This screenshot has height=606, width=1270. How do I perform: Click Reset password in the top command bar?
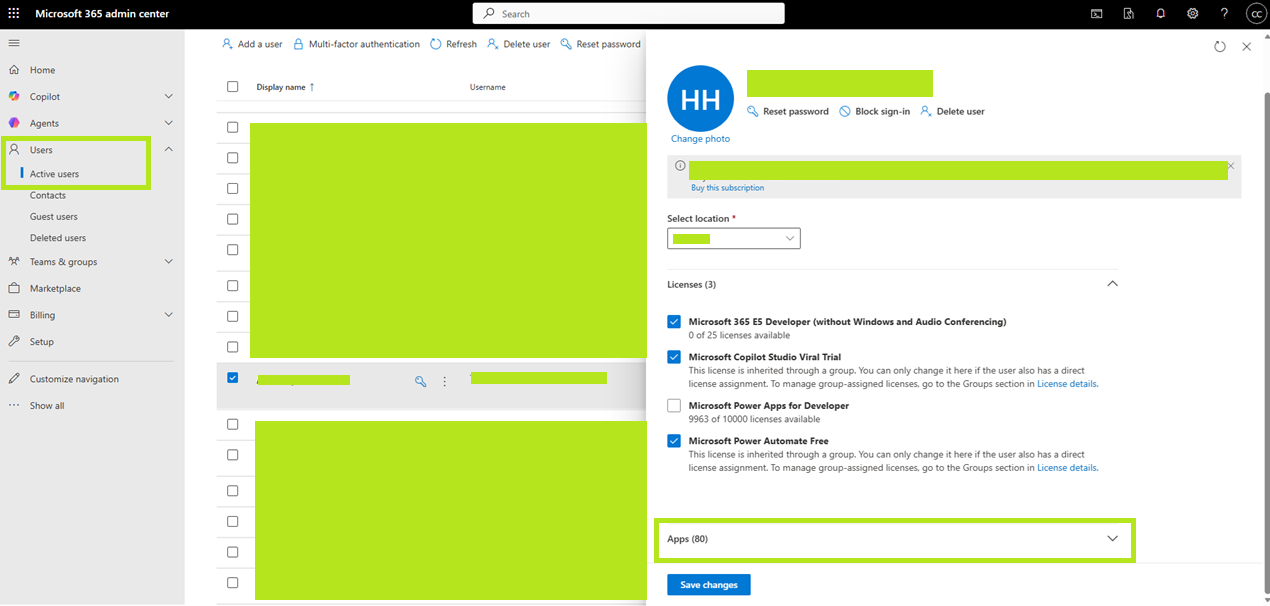(x=600, y=44)
